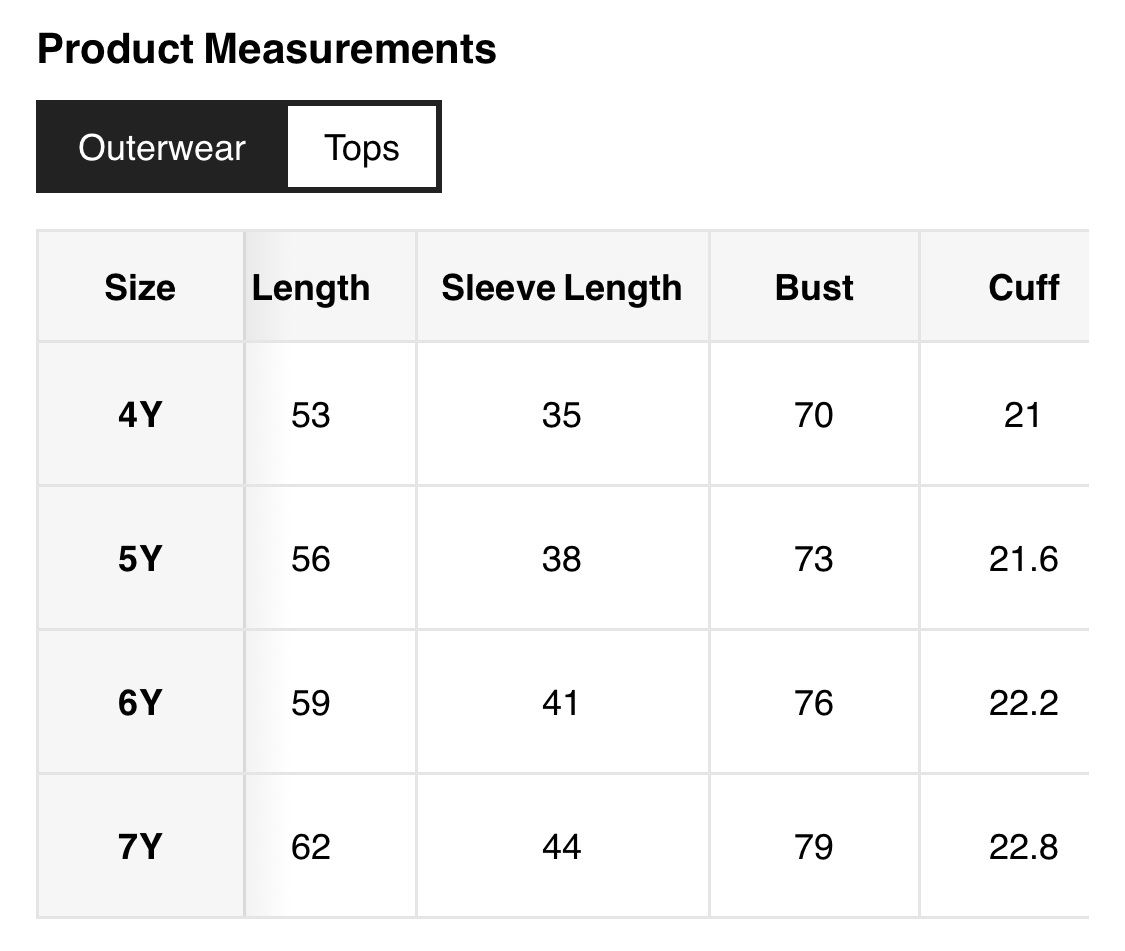This screenshot has height=951, width=1125.
Task: Click the Cuff column header
Action: tap(1023, 288)
